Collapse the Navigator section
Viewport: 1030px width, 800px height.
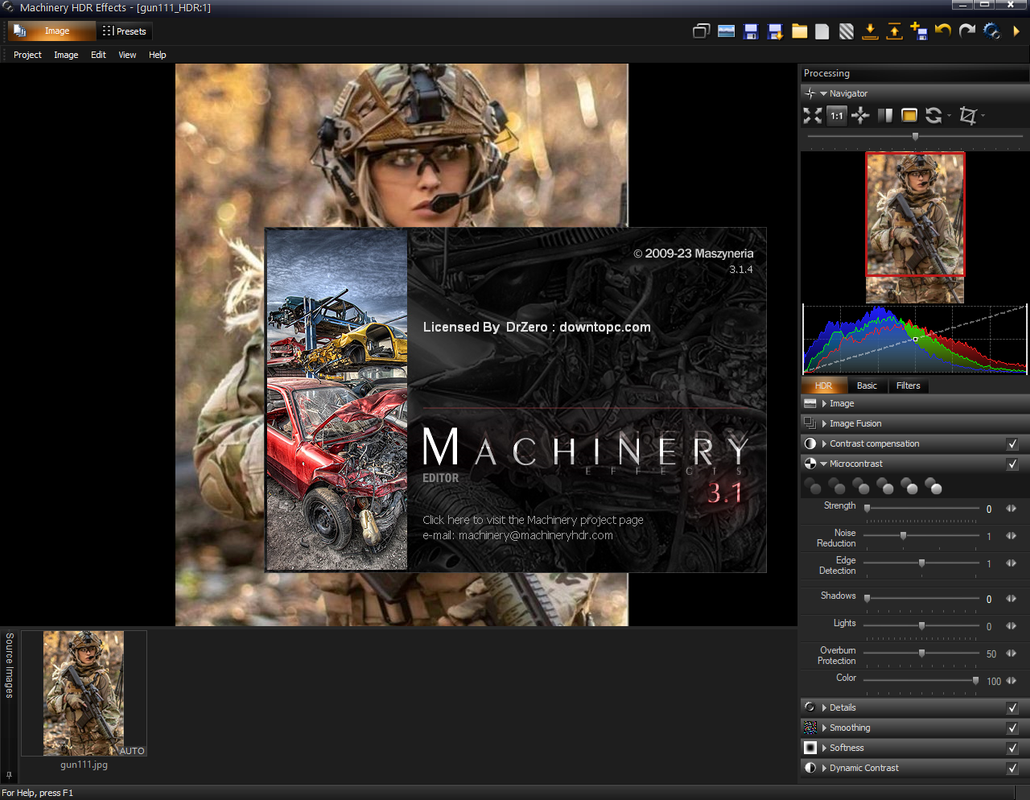[823, 94]
